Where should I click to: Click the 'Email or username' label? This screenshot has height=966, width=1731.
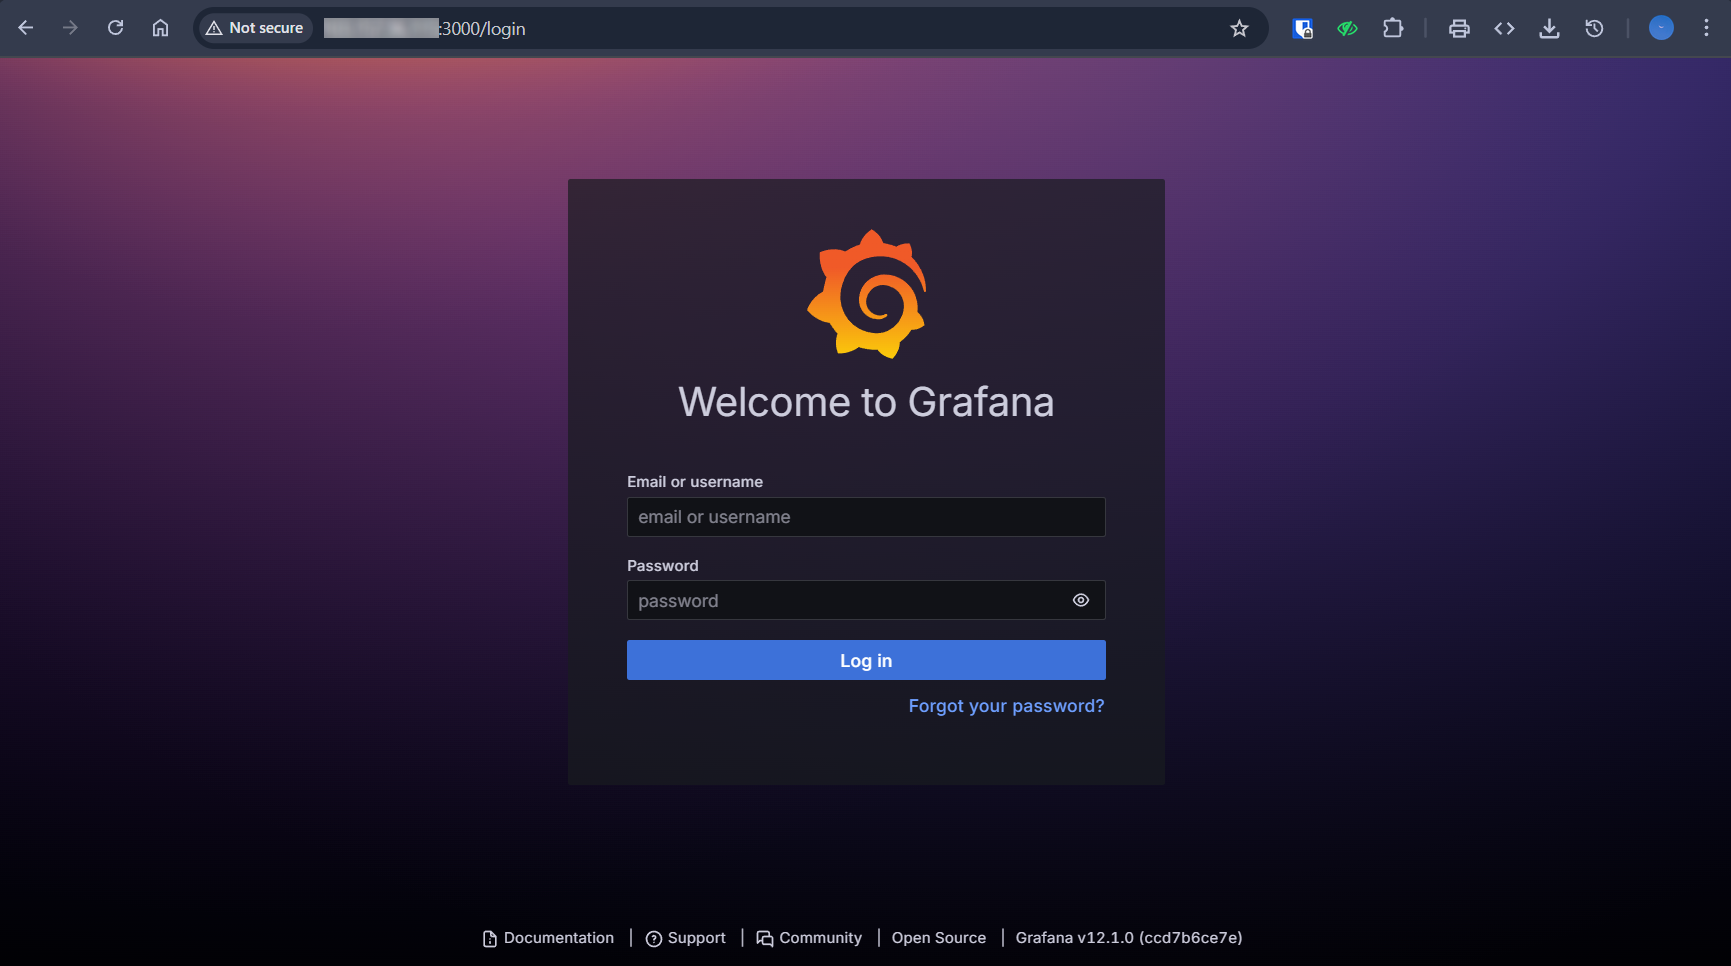(695, 482)
